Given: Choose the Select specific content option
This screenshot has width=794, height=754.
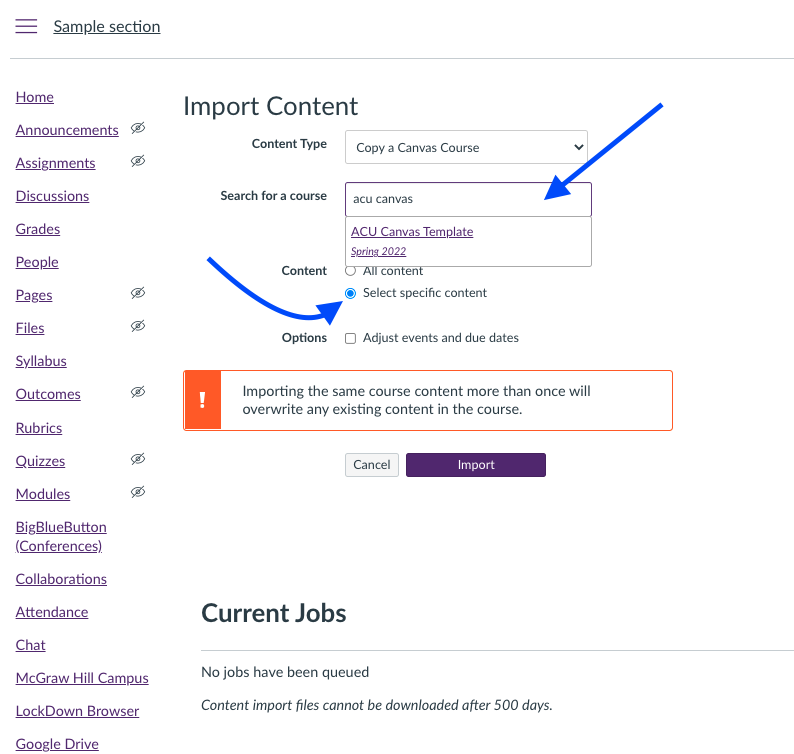Looking at the screenshot, I should coord(350,293).
